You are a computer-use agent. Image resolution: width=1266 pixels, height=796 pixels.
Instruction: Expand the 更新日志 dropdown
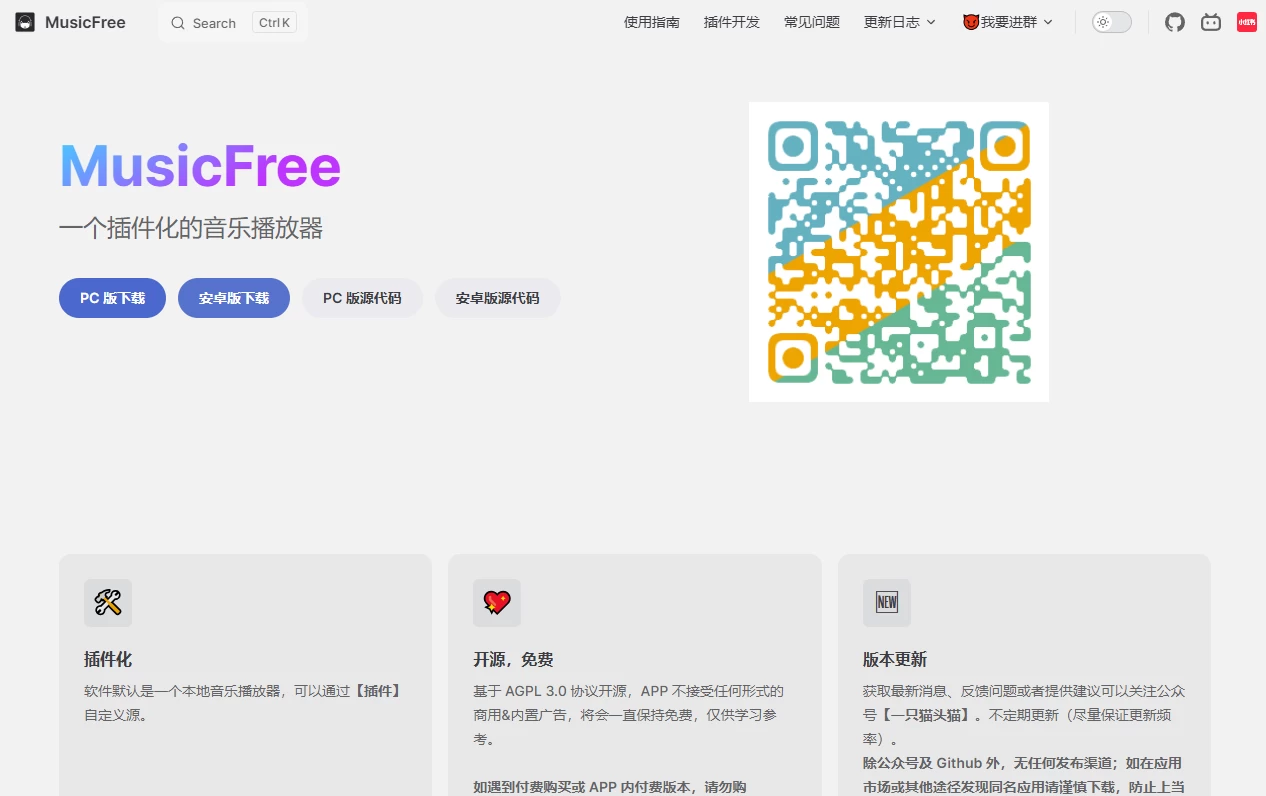893,21
